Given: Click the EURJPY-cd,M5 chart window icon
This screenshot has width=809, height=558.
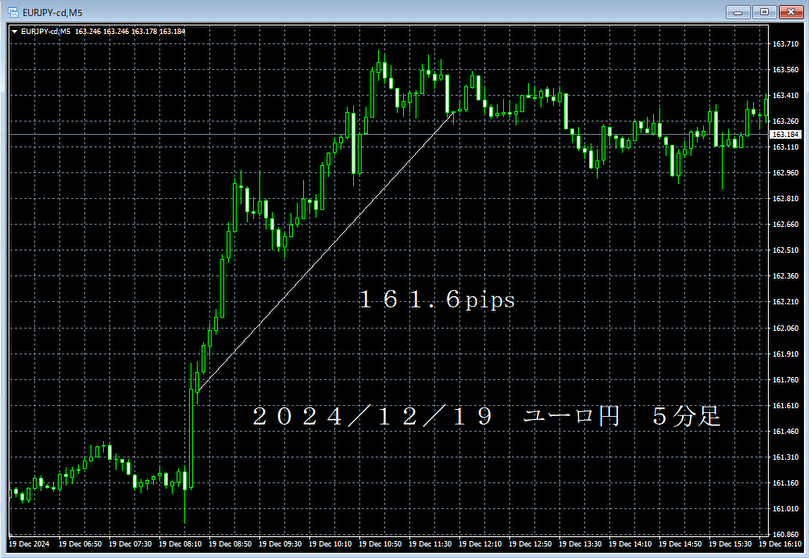Looking at the screenshot, I should tap(13, 12).
